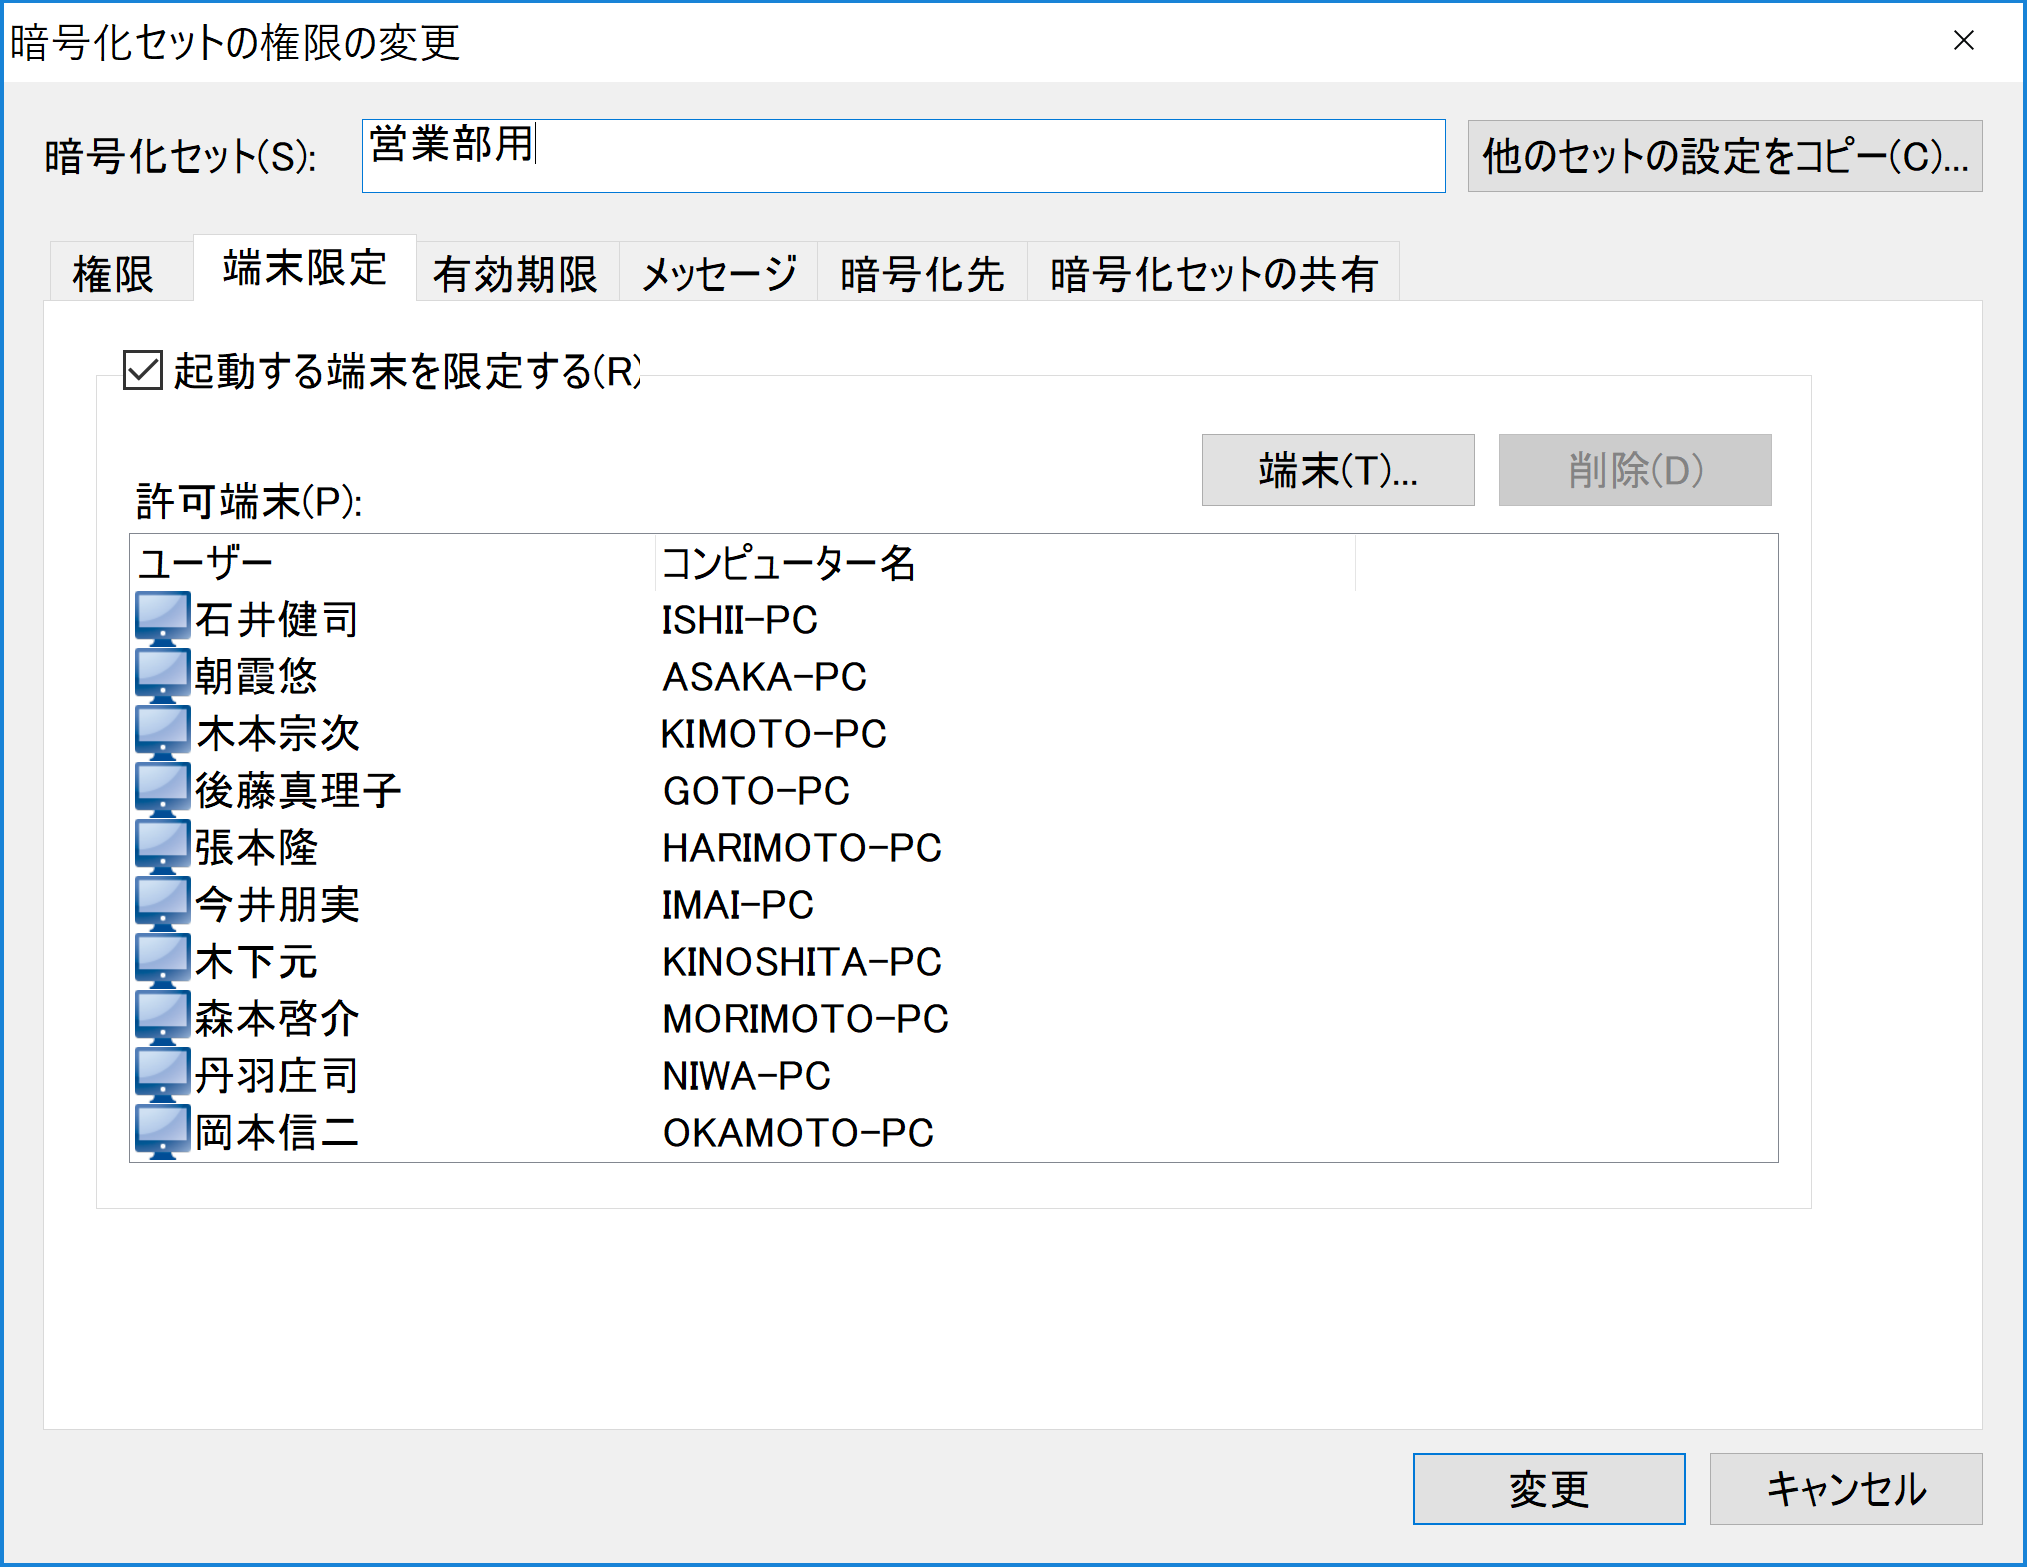Select the NIWA-PC row entry
2027x1567 pixels.
pyautogui.click(x=746, y=1075)
